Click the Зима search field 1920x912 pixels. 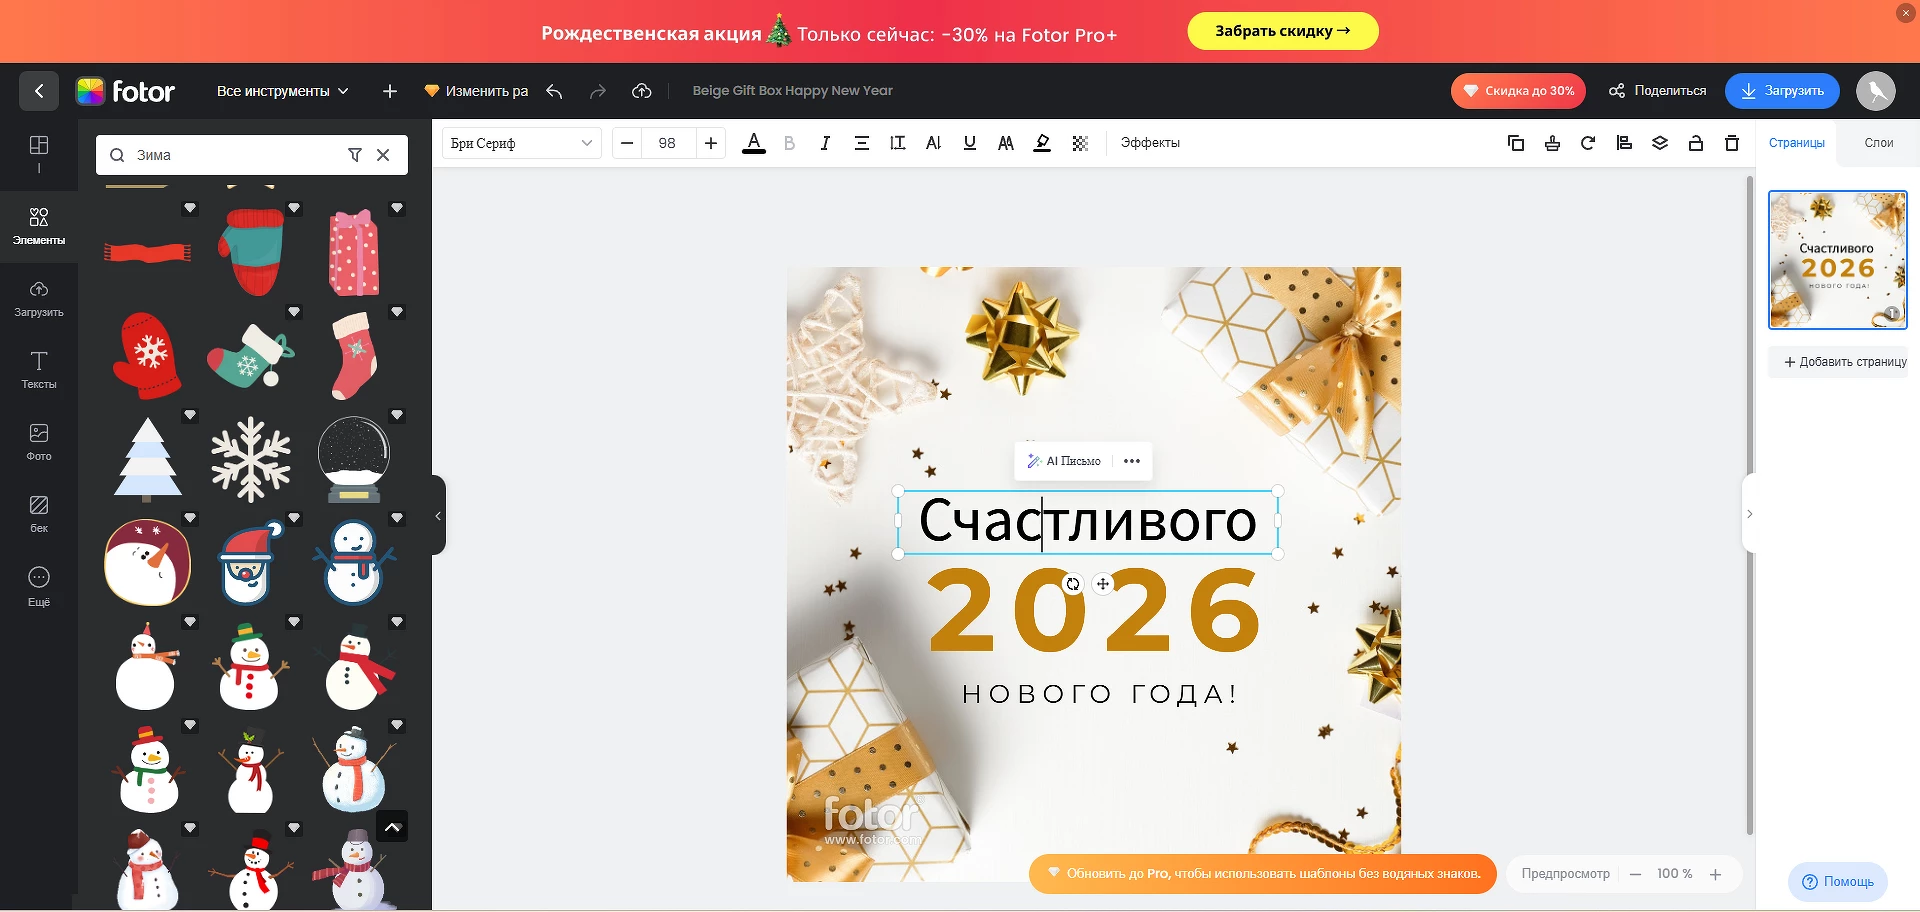tap(235, 155)
